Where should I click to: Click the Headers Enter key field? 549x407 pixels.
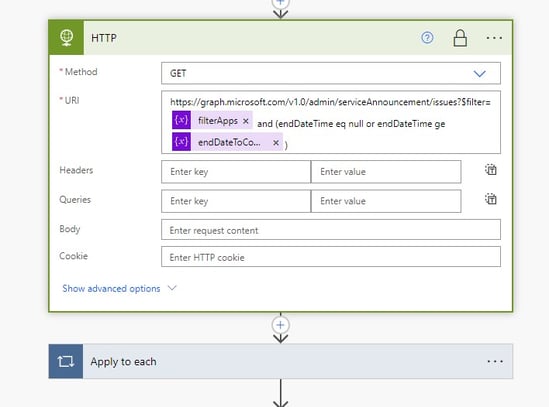236,172
